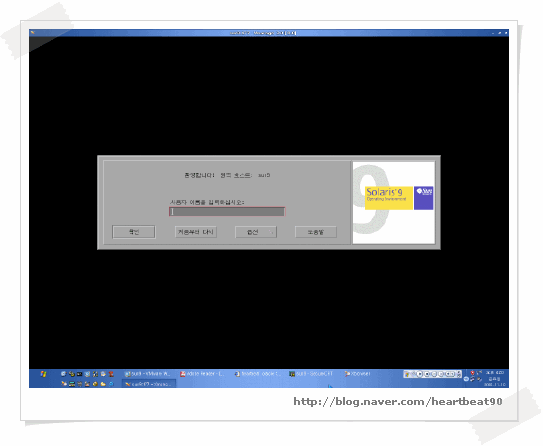This screenshot has width=543, height=446.
Task: Switch to the Xbrowser taskbar item
Action: (x=358, y=374)
